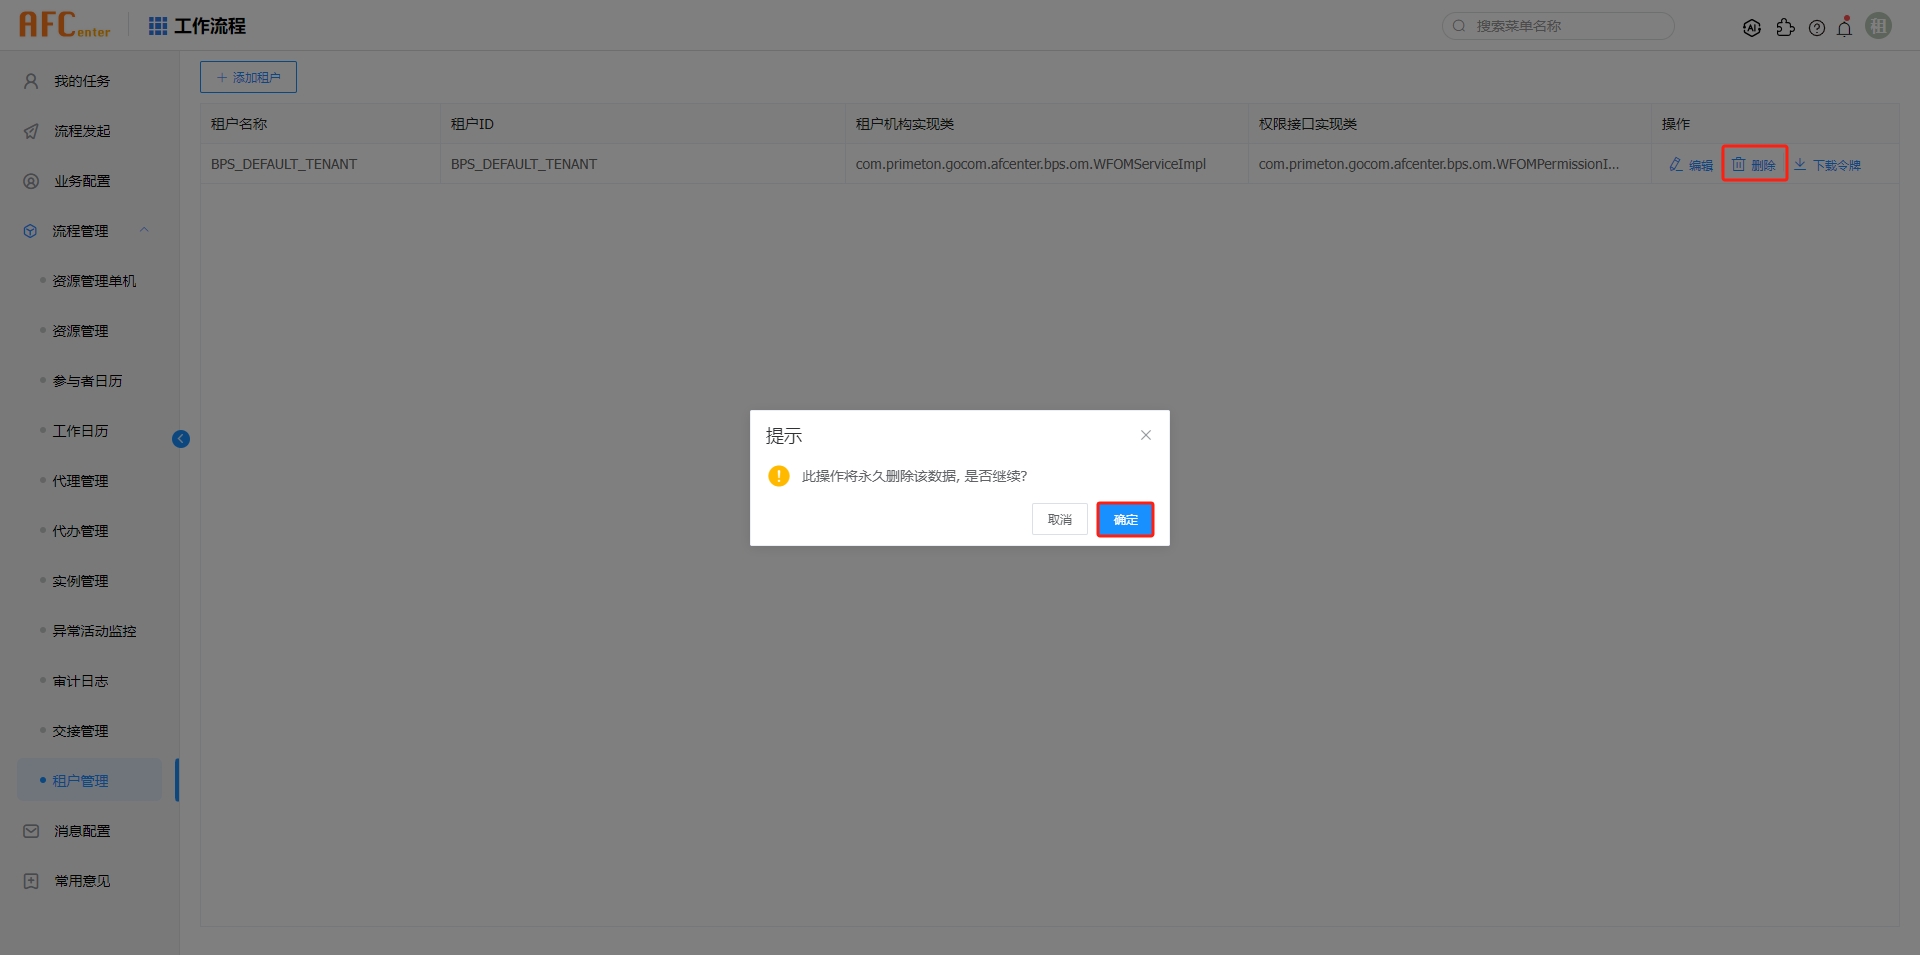Click the AFCenter logo
1920x955 pixels.
tap(64, 24)
